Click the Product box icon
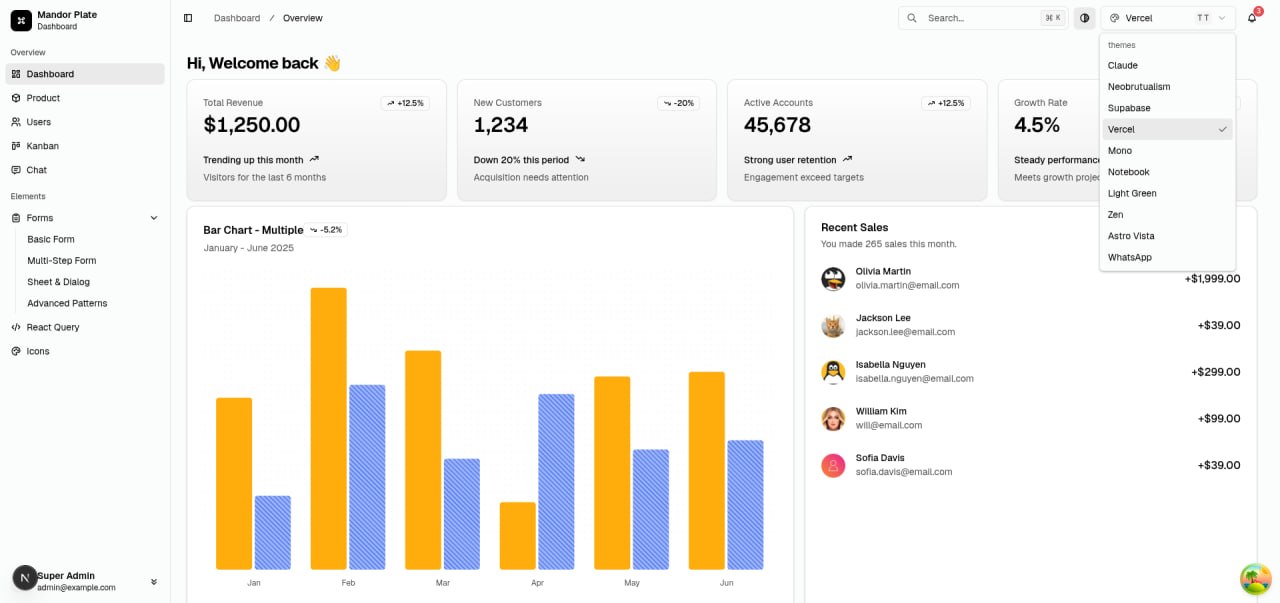The image size is (1280, 603). (x=16, y=98)
